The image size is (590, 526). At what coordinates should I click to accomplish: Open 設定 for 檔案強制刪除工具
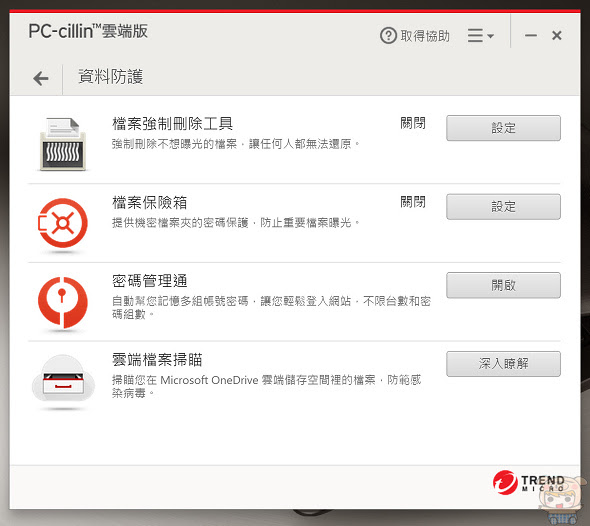503,128
